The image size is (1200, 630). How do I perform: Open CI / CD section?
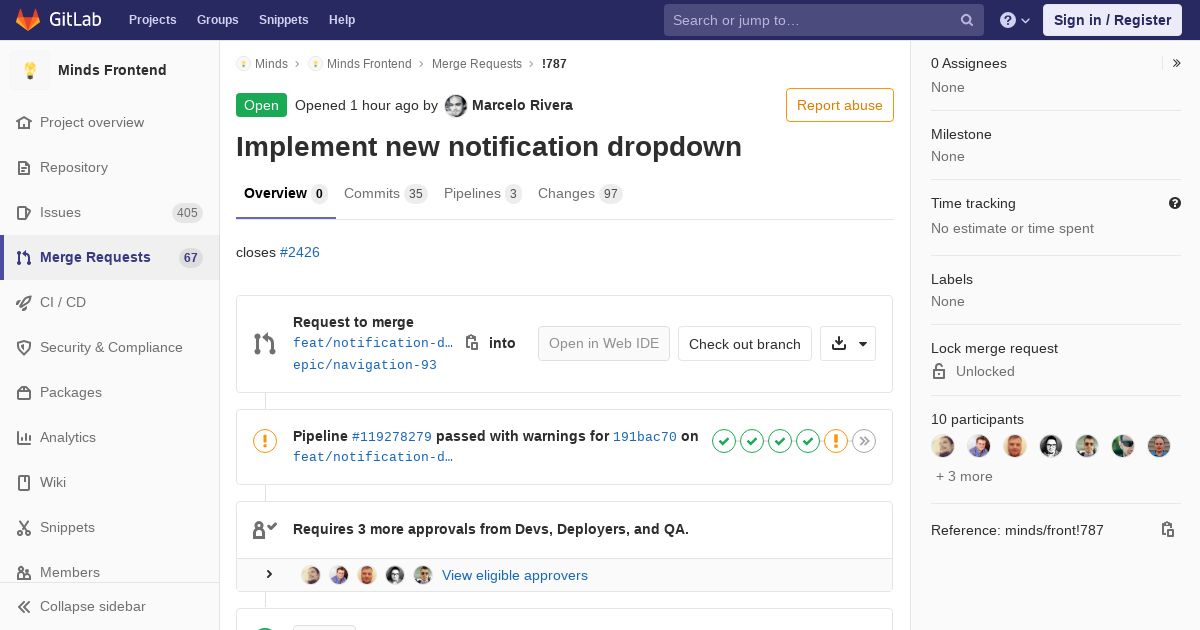110,302
